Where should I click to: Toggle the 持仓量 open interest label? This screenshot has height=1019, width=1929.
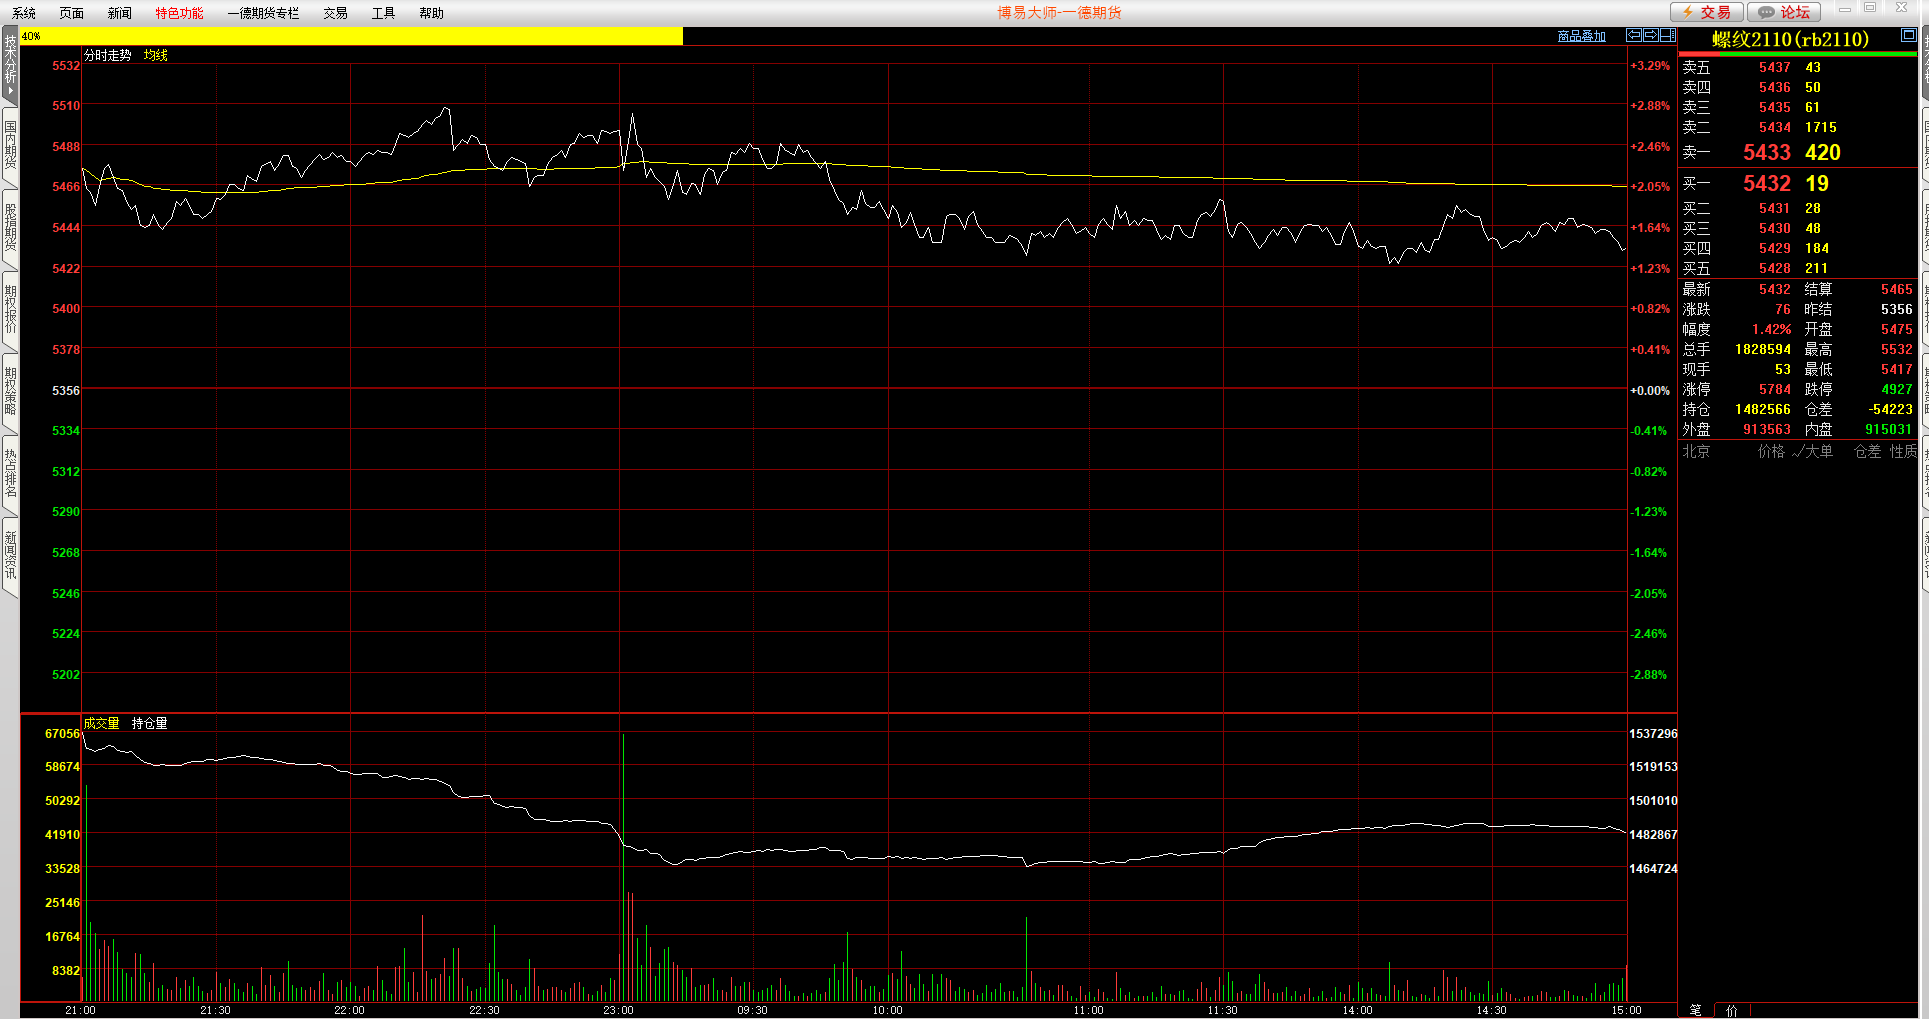click(149, 723)
